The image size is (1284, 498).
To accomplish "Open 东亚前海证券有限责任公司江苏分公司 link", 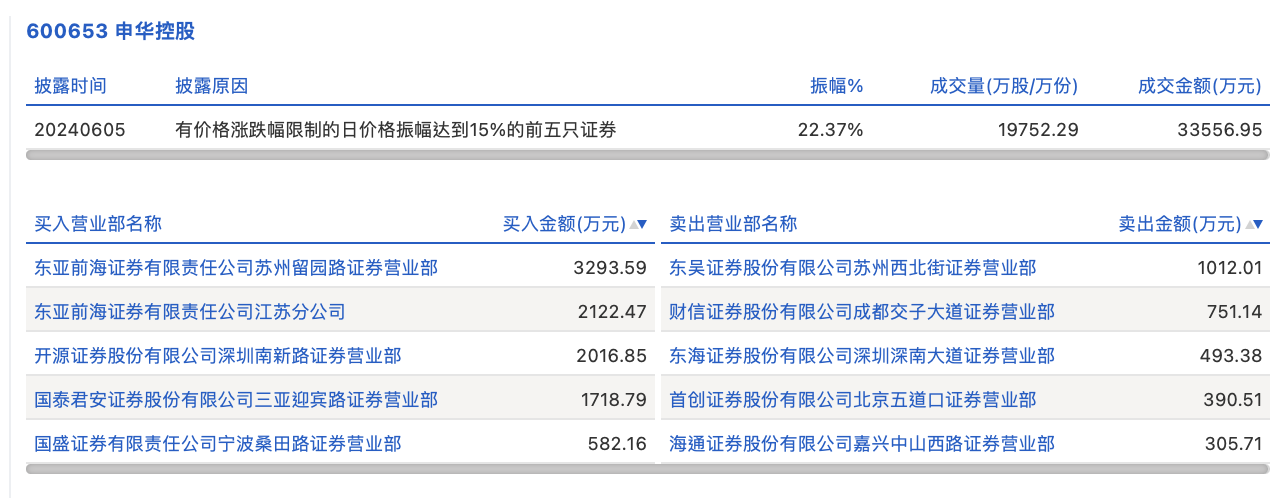I will coord(190,312).
